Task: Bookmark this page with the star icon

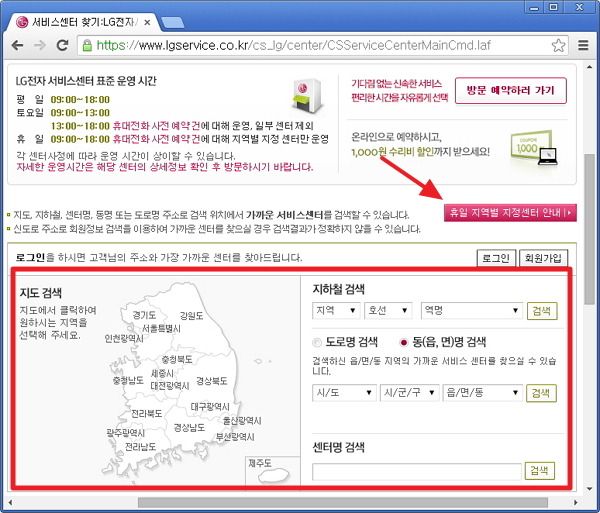Action: [x=558, y=46]
